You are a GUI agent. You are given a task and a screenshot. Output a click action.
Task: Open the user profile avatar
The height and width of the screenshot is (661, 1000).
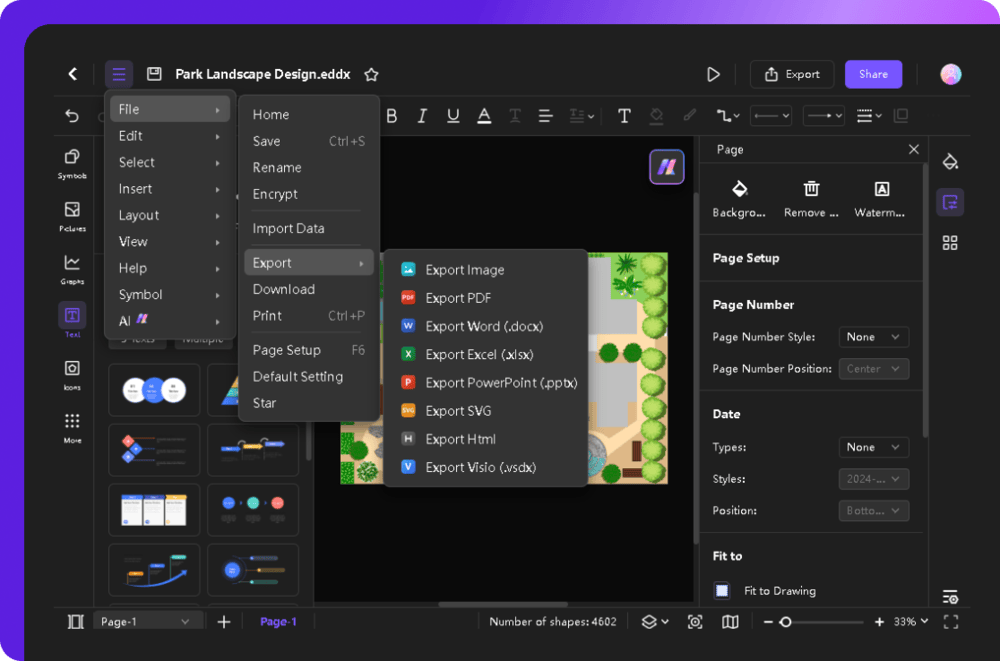950,74
